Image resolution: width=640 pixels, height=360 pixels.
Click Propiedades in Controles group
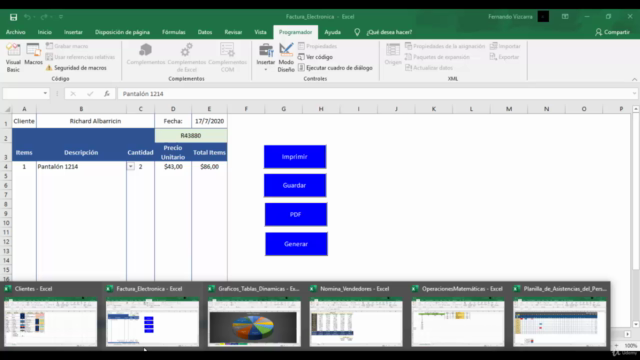pos(318,46)
